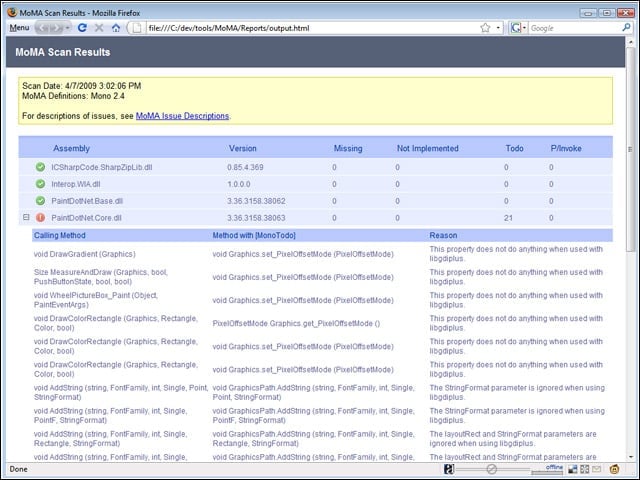Click the page identity icon in address bar
This screenshot has width=640, height=480.
point(137,28)
